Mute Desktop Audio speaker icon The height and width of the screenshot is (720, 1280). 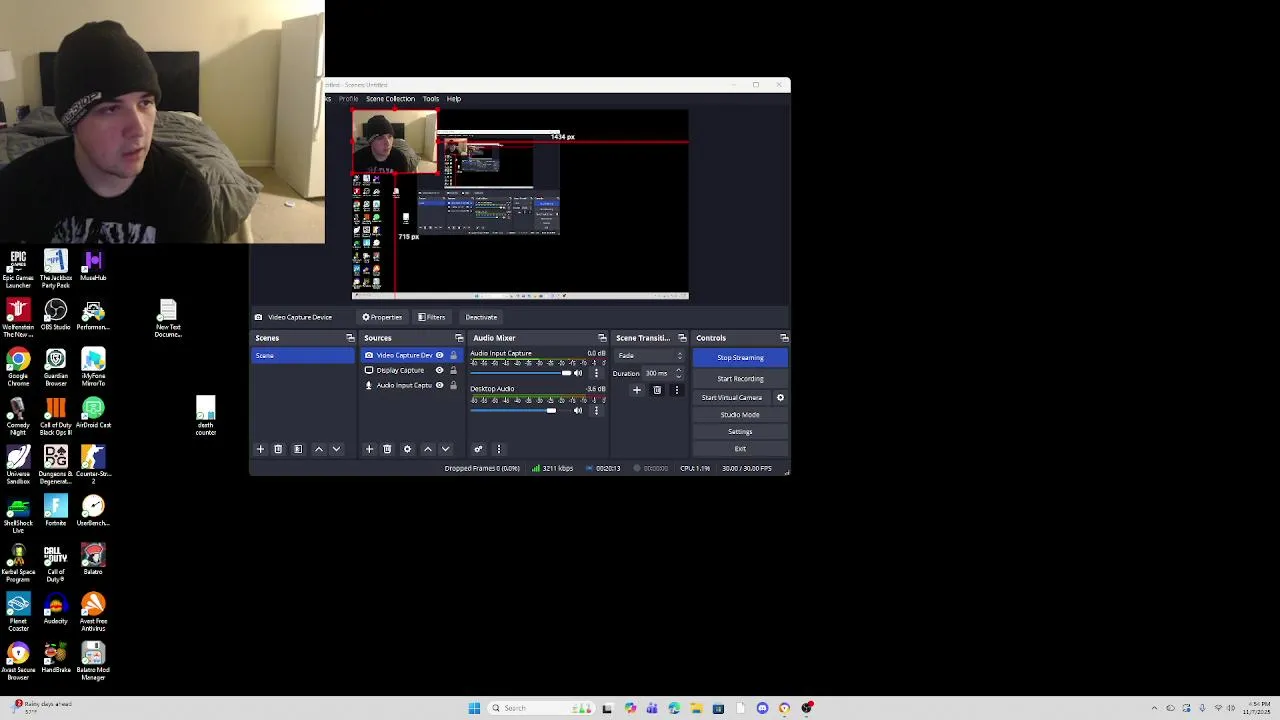(x=578, y=410)
